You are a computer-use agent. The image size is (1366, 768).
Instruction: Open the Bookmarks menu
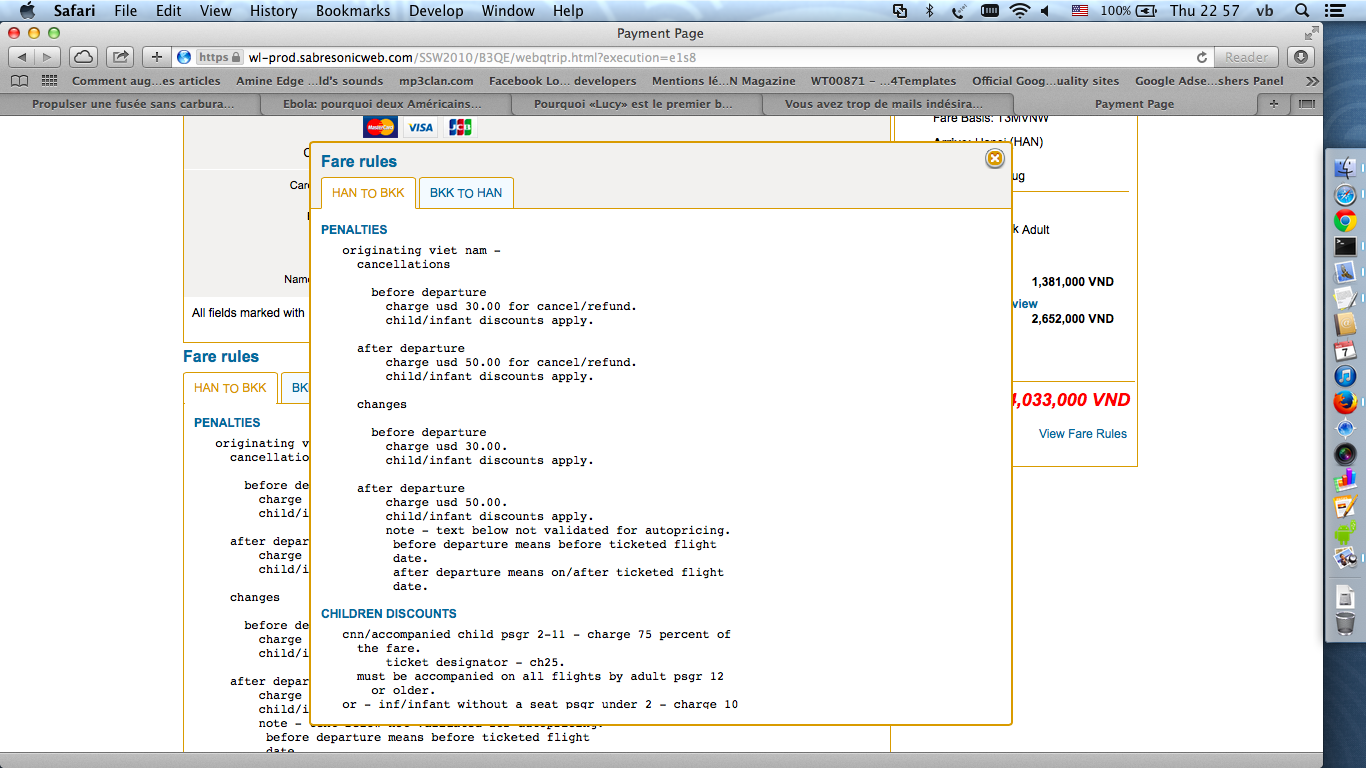pos(355,11)
